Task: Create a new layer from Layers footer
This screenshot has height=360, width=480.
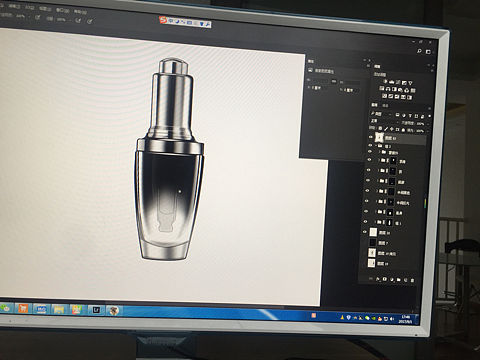Action: (x=406, y=280)
